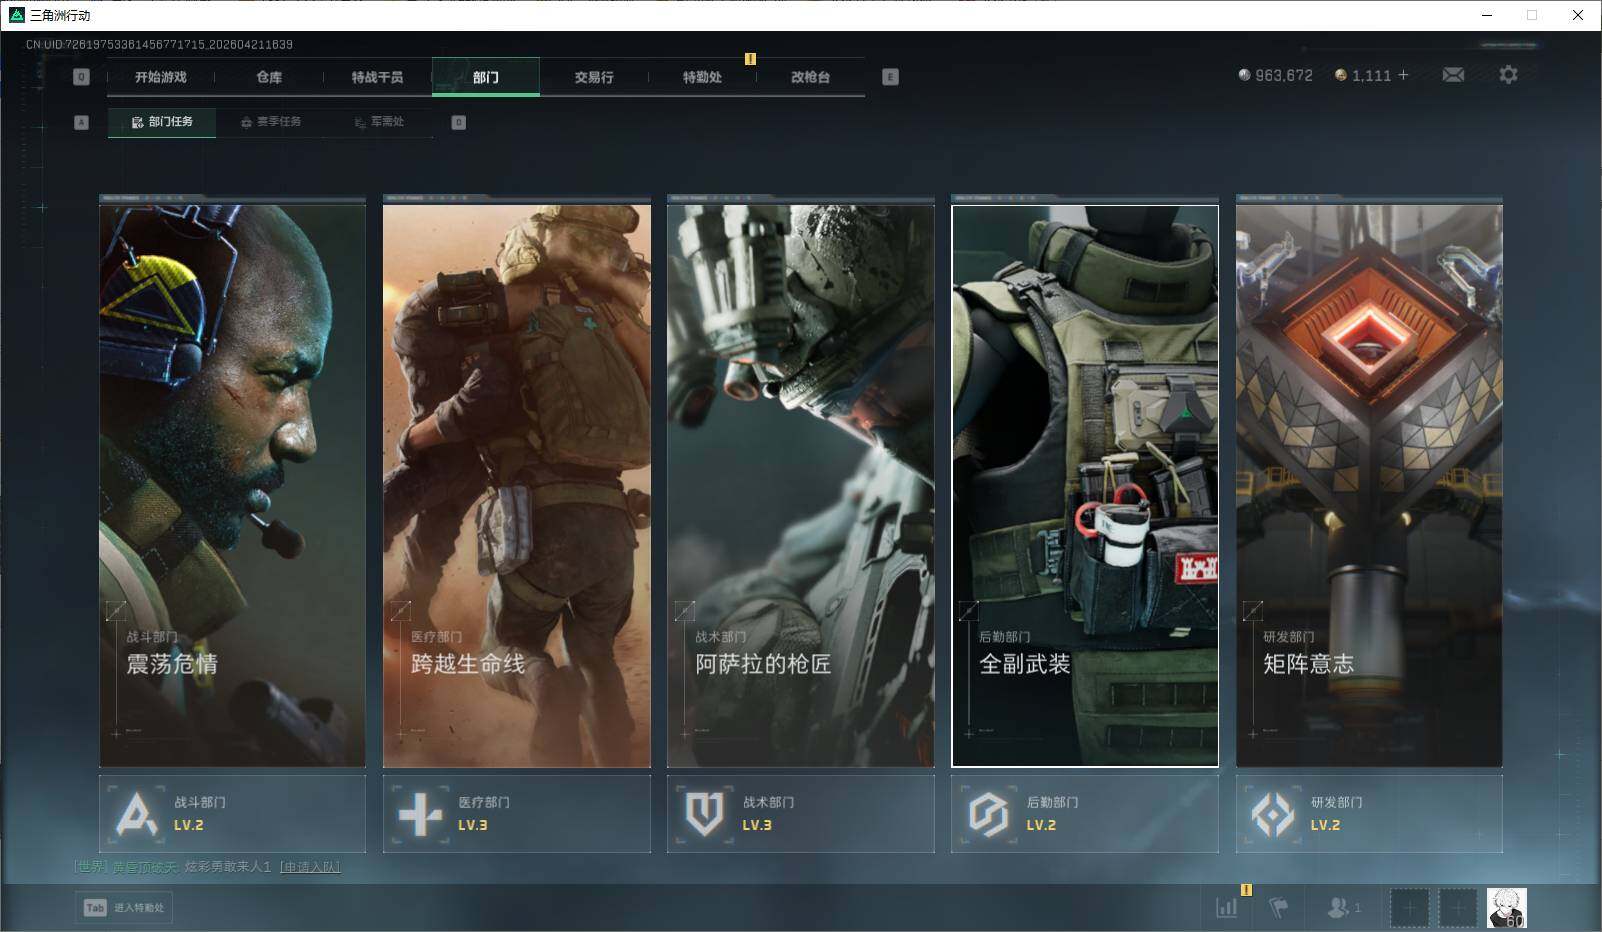This screenshot has height=932, width=1602.
Task: Add teammate in first empty squad slot
Action: [x=1409, y=907]
